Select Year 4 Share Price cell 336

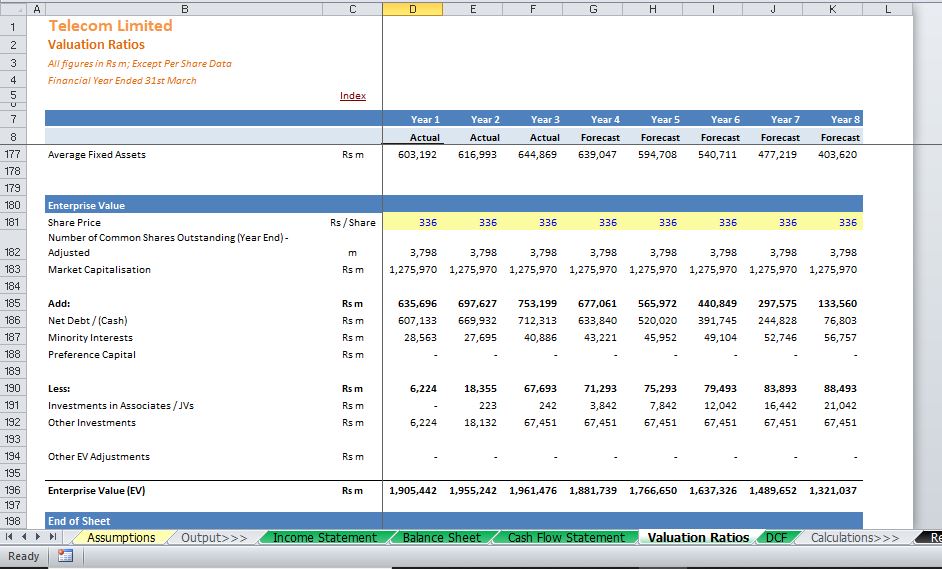[x=593, y=222]
